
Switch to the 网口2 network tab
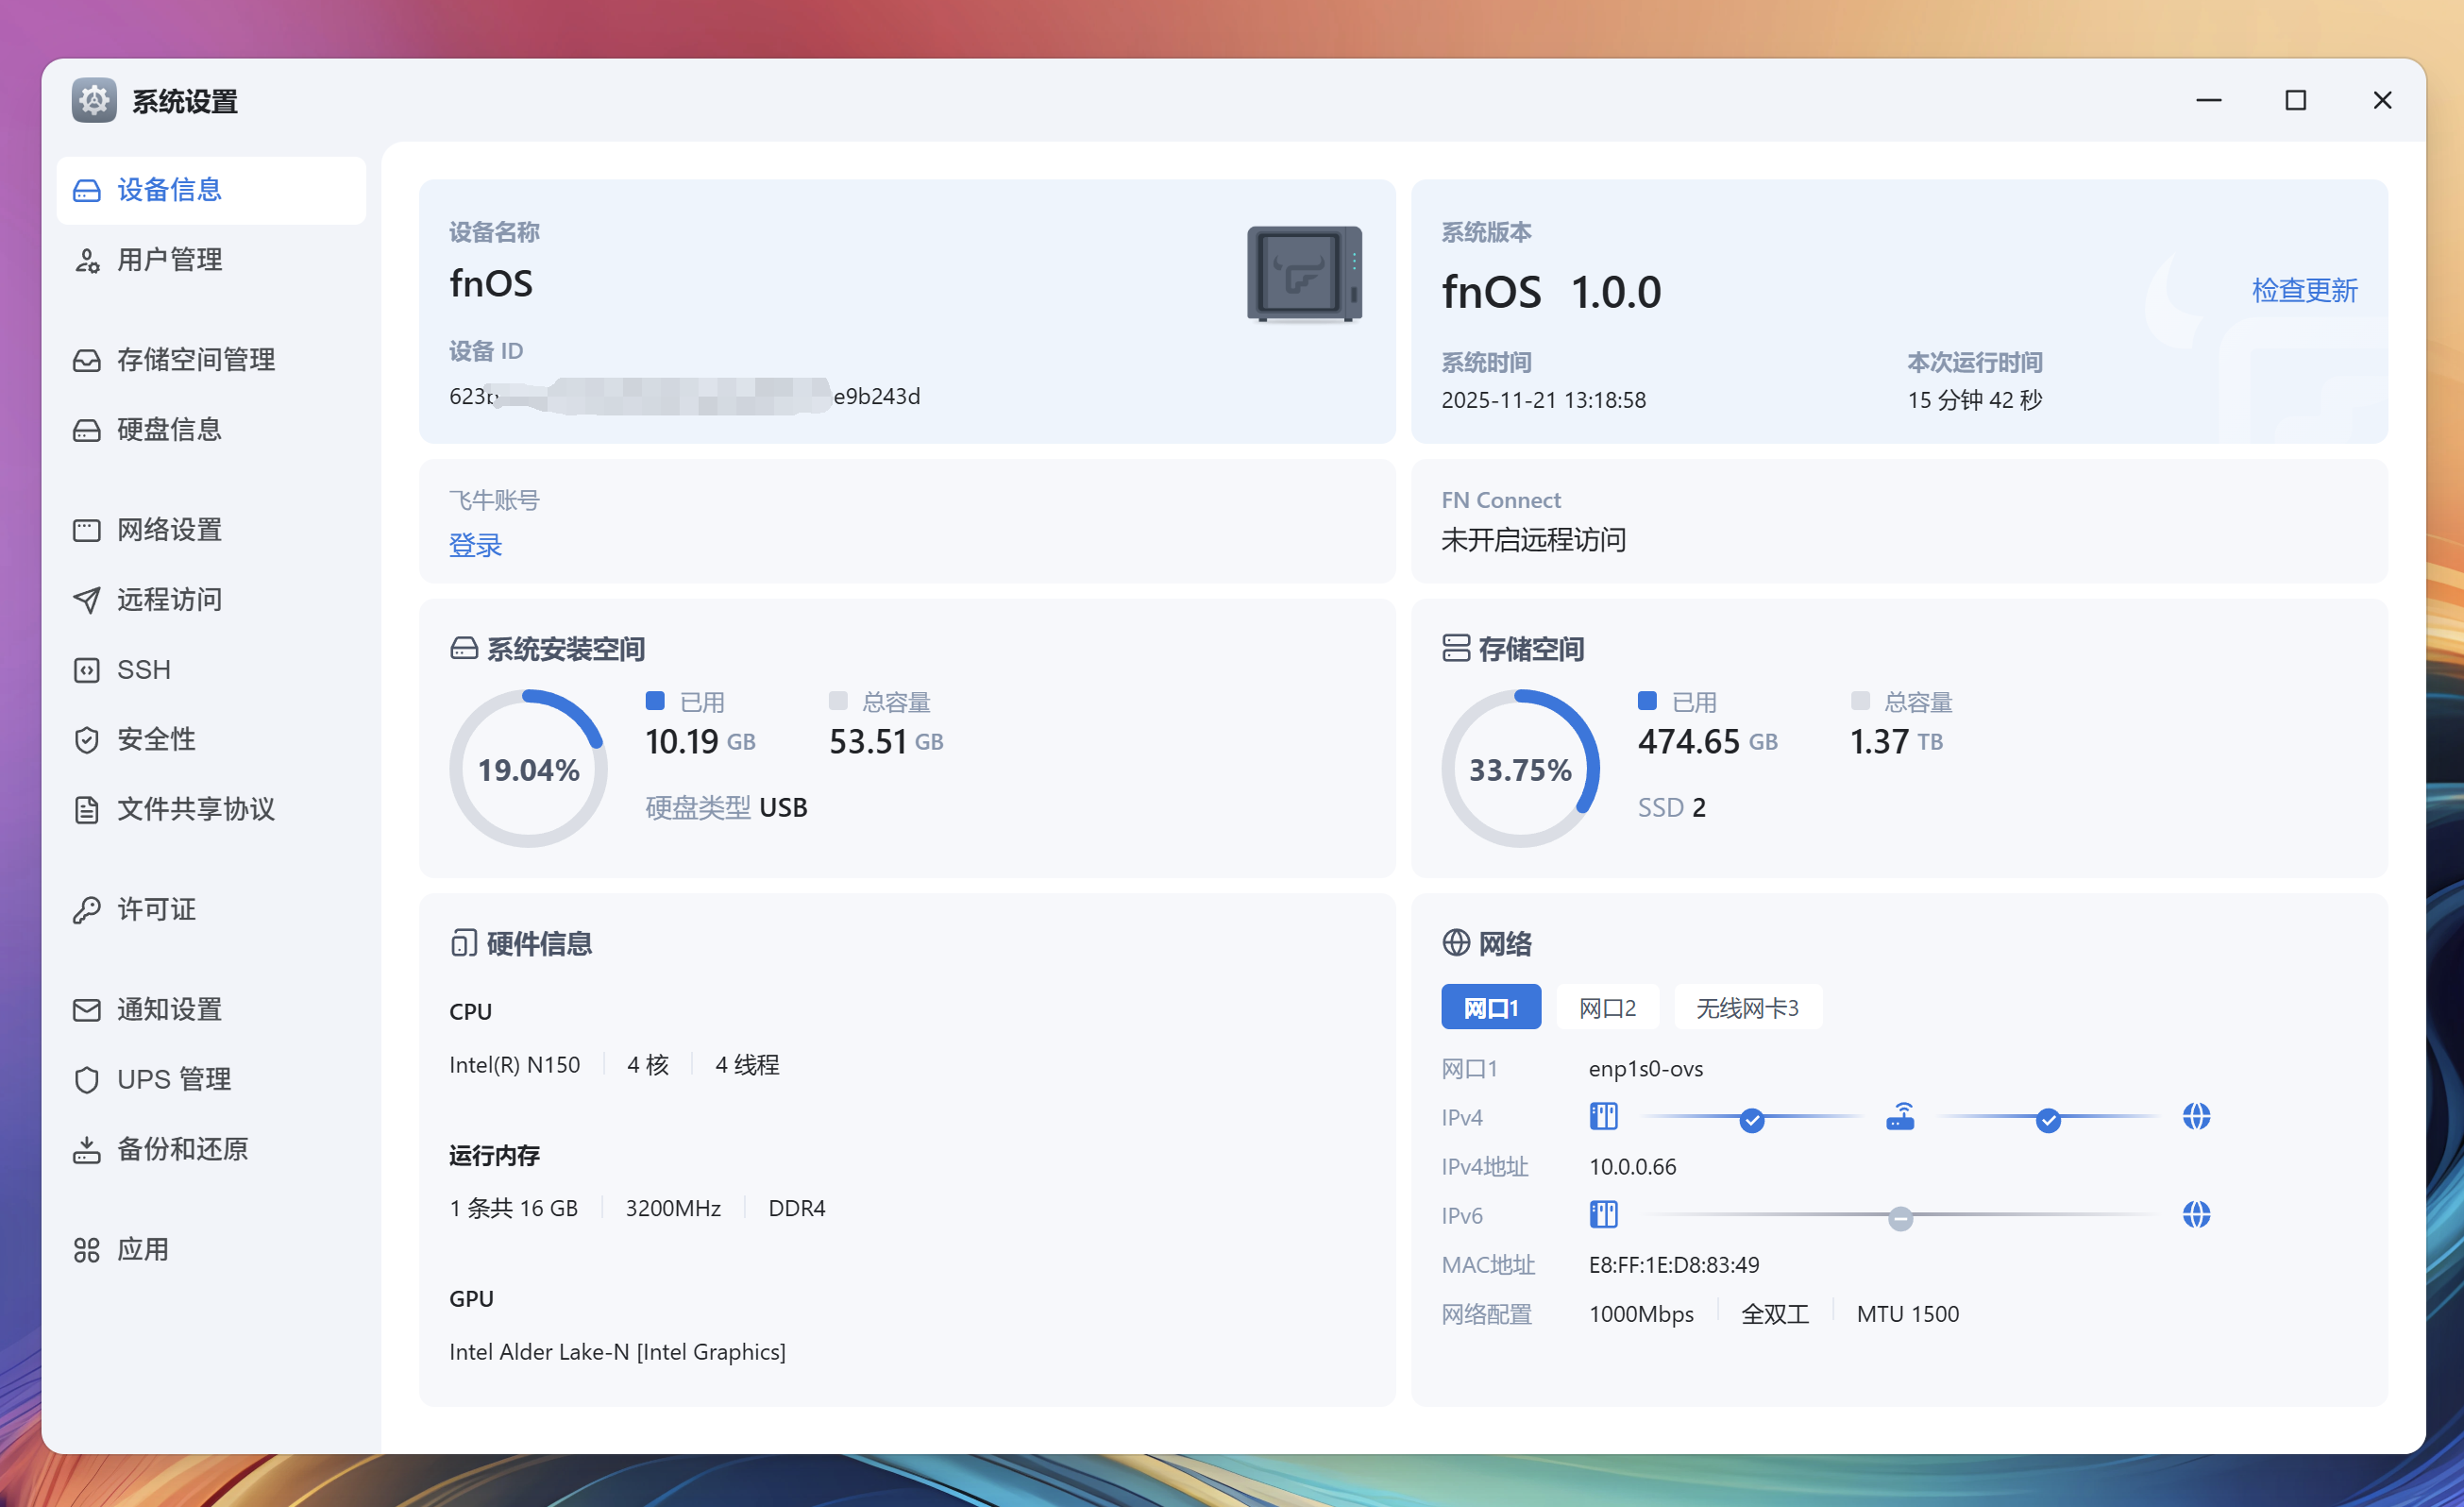click(x=1606, y=1007)
